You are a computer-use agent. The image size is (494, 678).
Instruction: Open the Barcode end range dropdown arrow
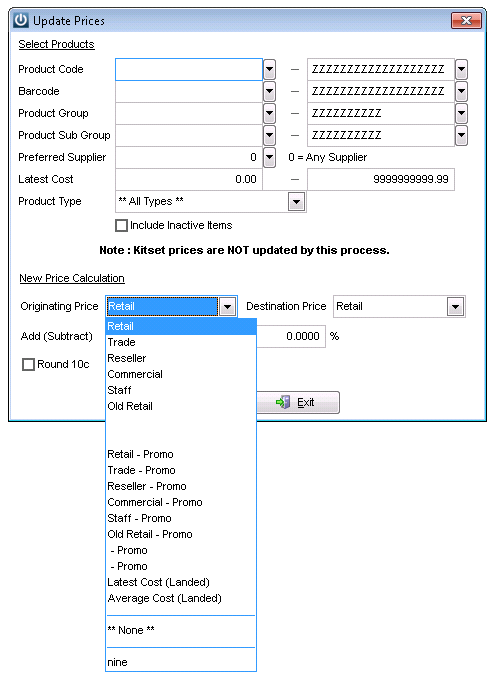pyautogui.click(x=462, y=91)
